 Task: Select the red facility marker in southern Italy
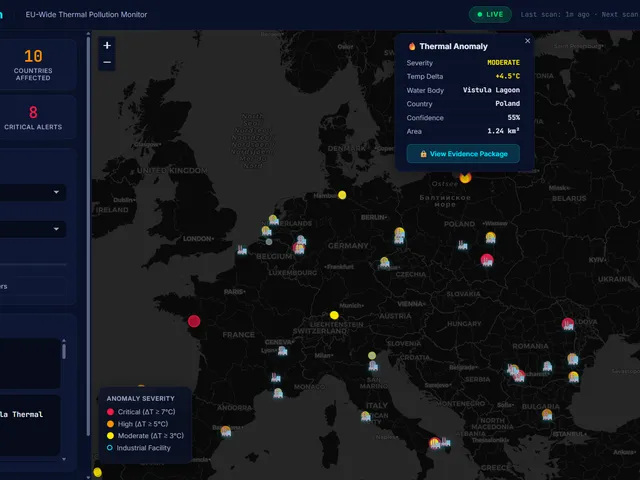click(435, 443)
